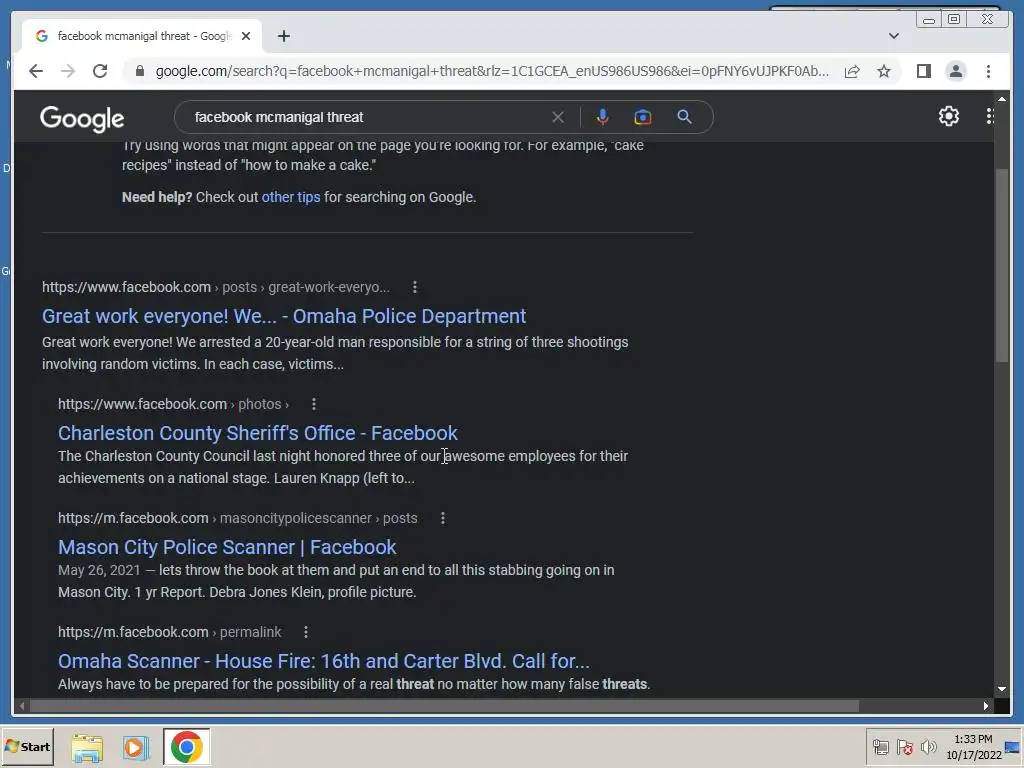Click the browser forward arrow
Viewport: 1024px width, 768px height.
coord(68,71)
